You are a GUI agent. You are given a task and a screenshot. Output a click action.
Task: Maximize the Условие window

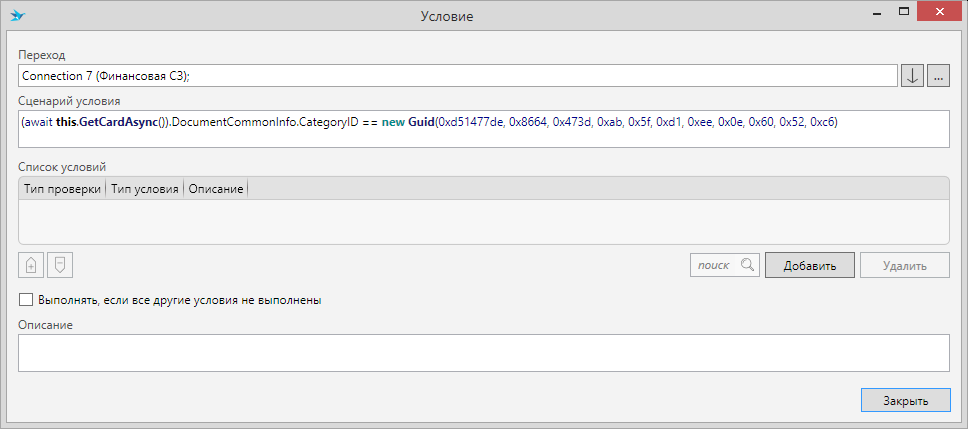coord(903,14)
